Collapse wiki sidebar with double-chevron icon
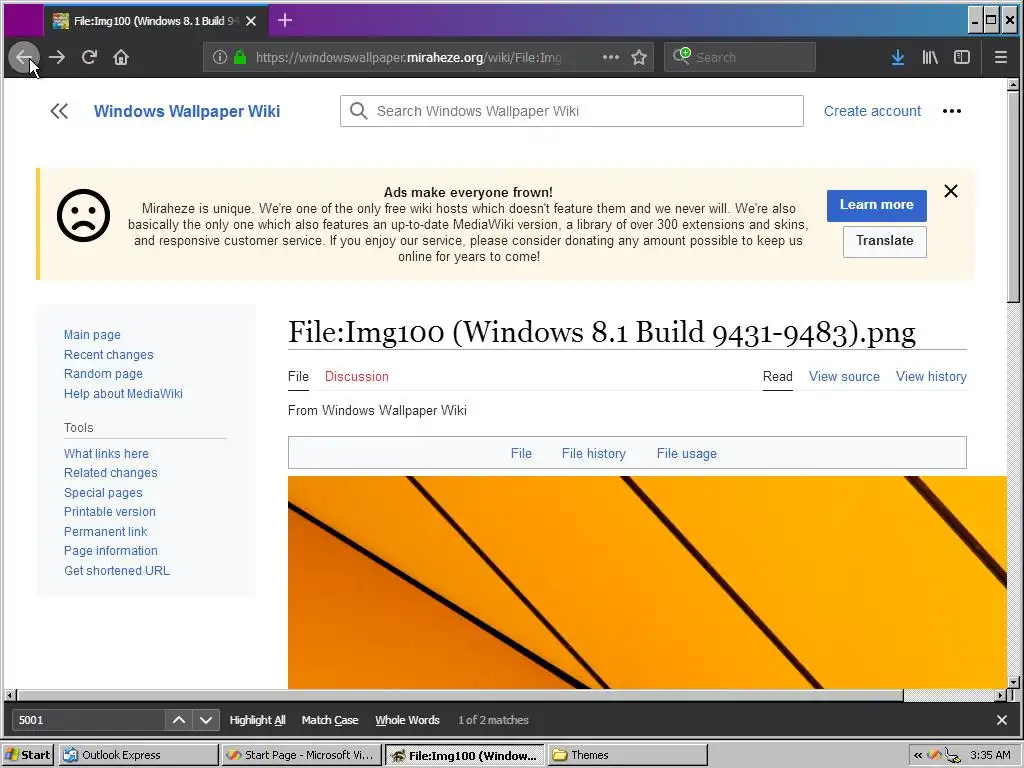This screenshot has height=768, width=1024. pyautogui.click(x=59, y=111)
